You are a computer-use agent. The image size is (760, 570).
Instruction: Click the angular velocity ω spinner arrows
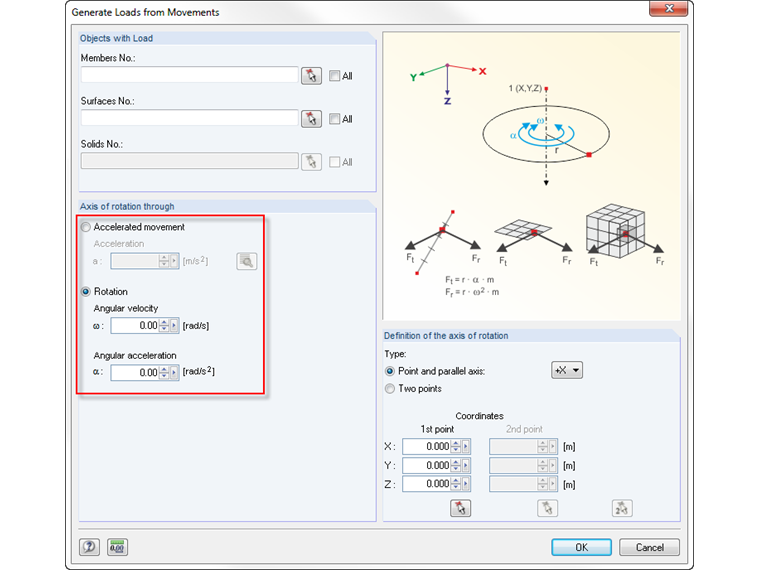164,326
